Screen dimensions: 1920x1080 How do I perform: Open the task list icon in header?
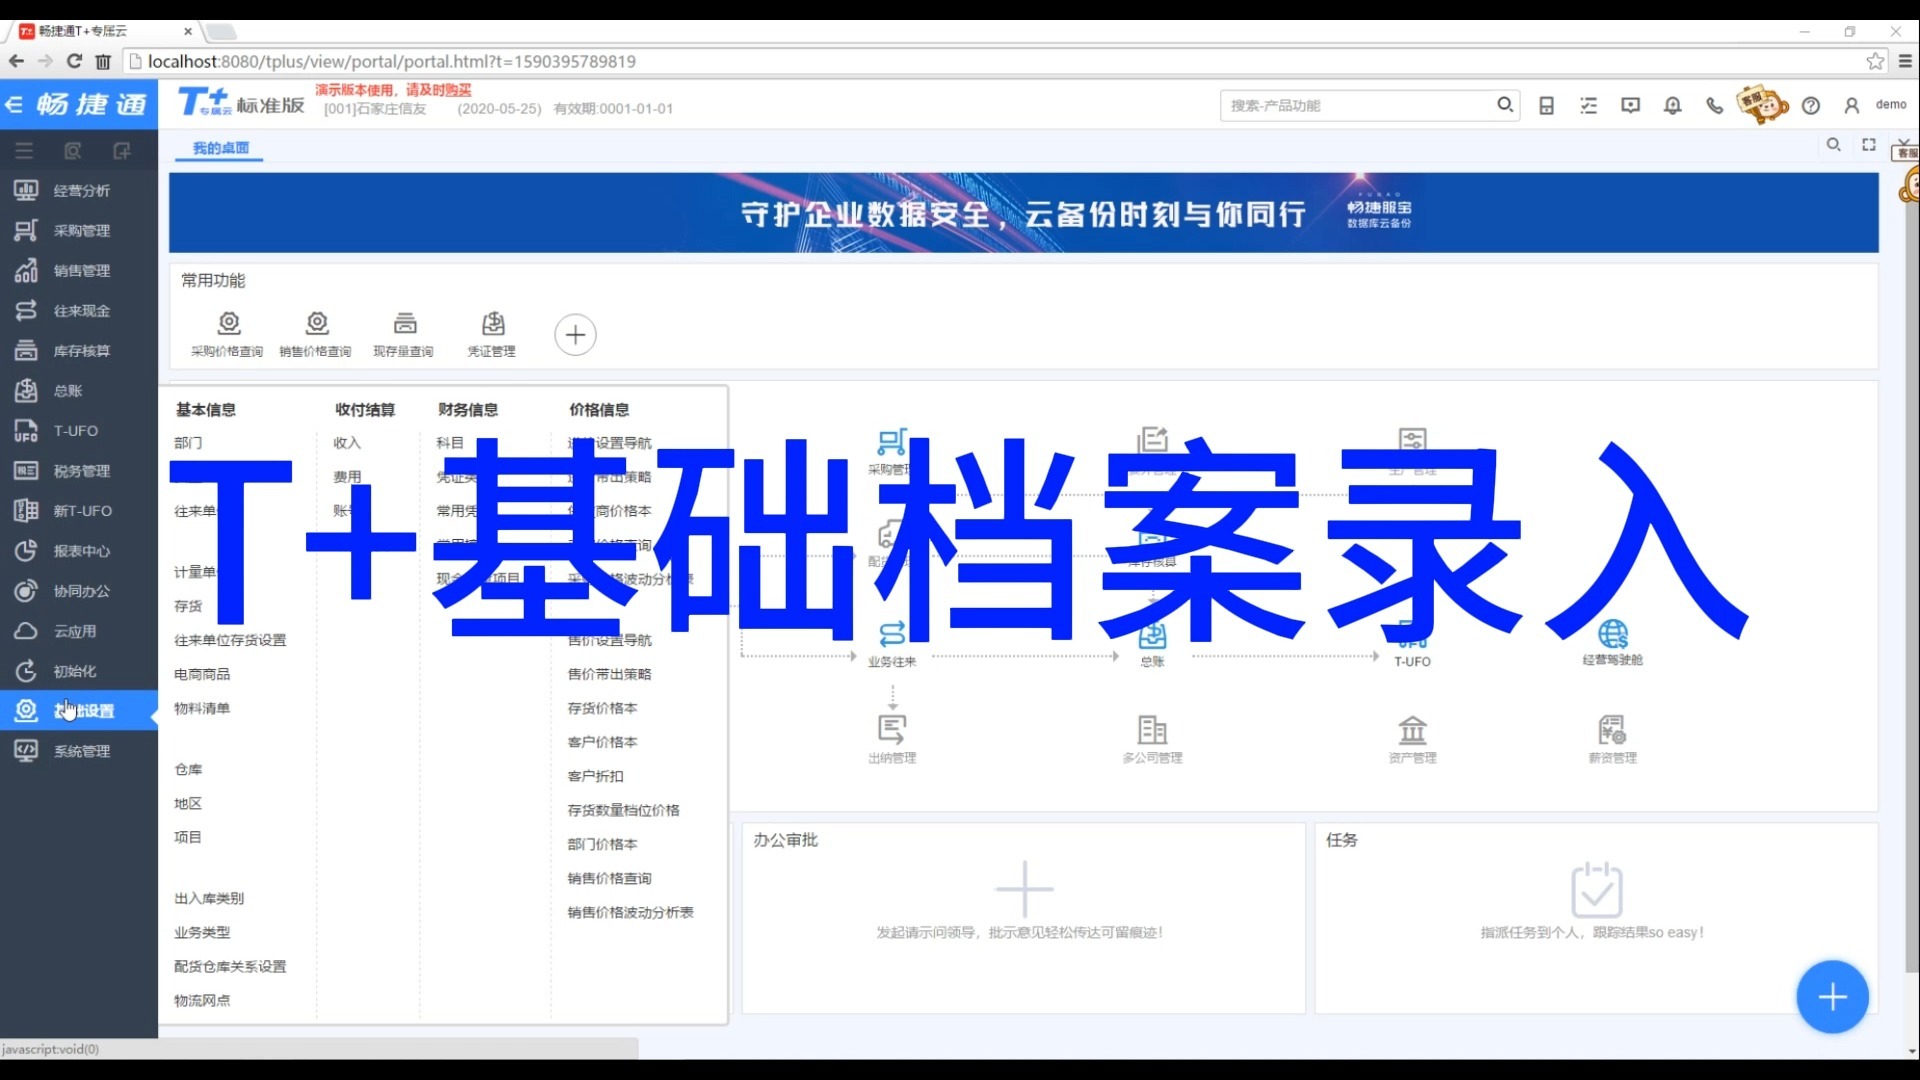1588,105
